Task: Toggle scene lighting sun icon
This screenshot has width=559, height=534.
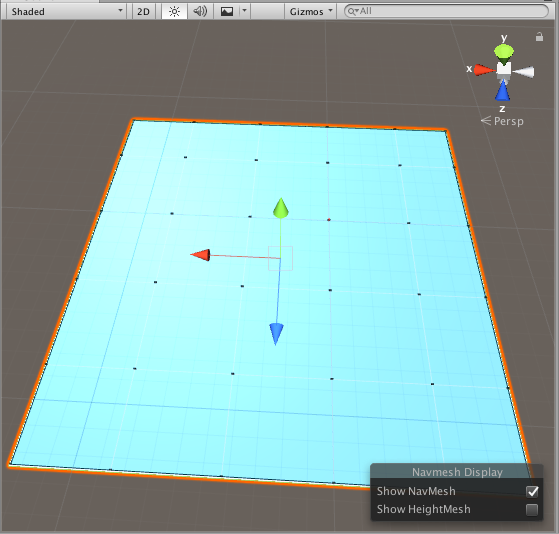Action: (x=174, y=11)
